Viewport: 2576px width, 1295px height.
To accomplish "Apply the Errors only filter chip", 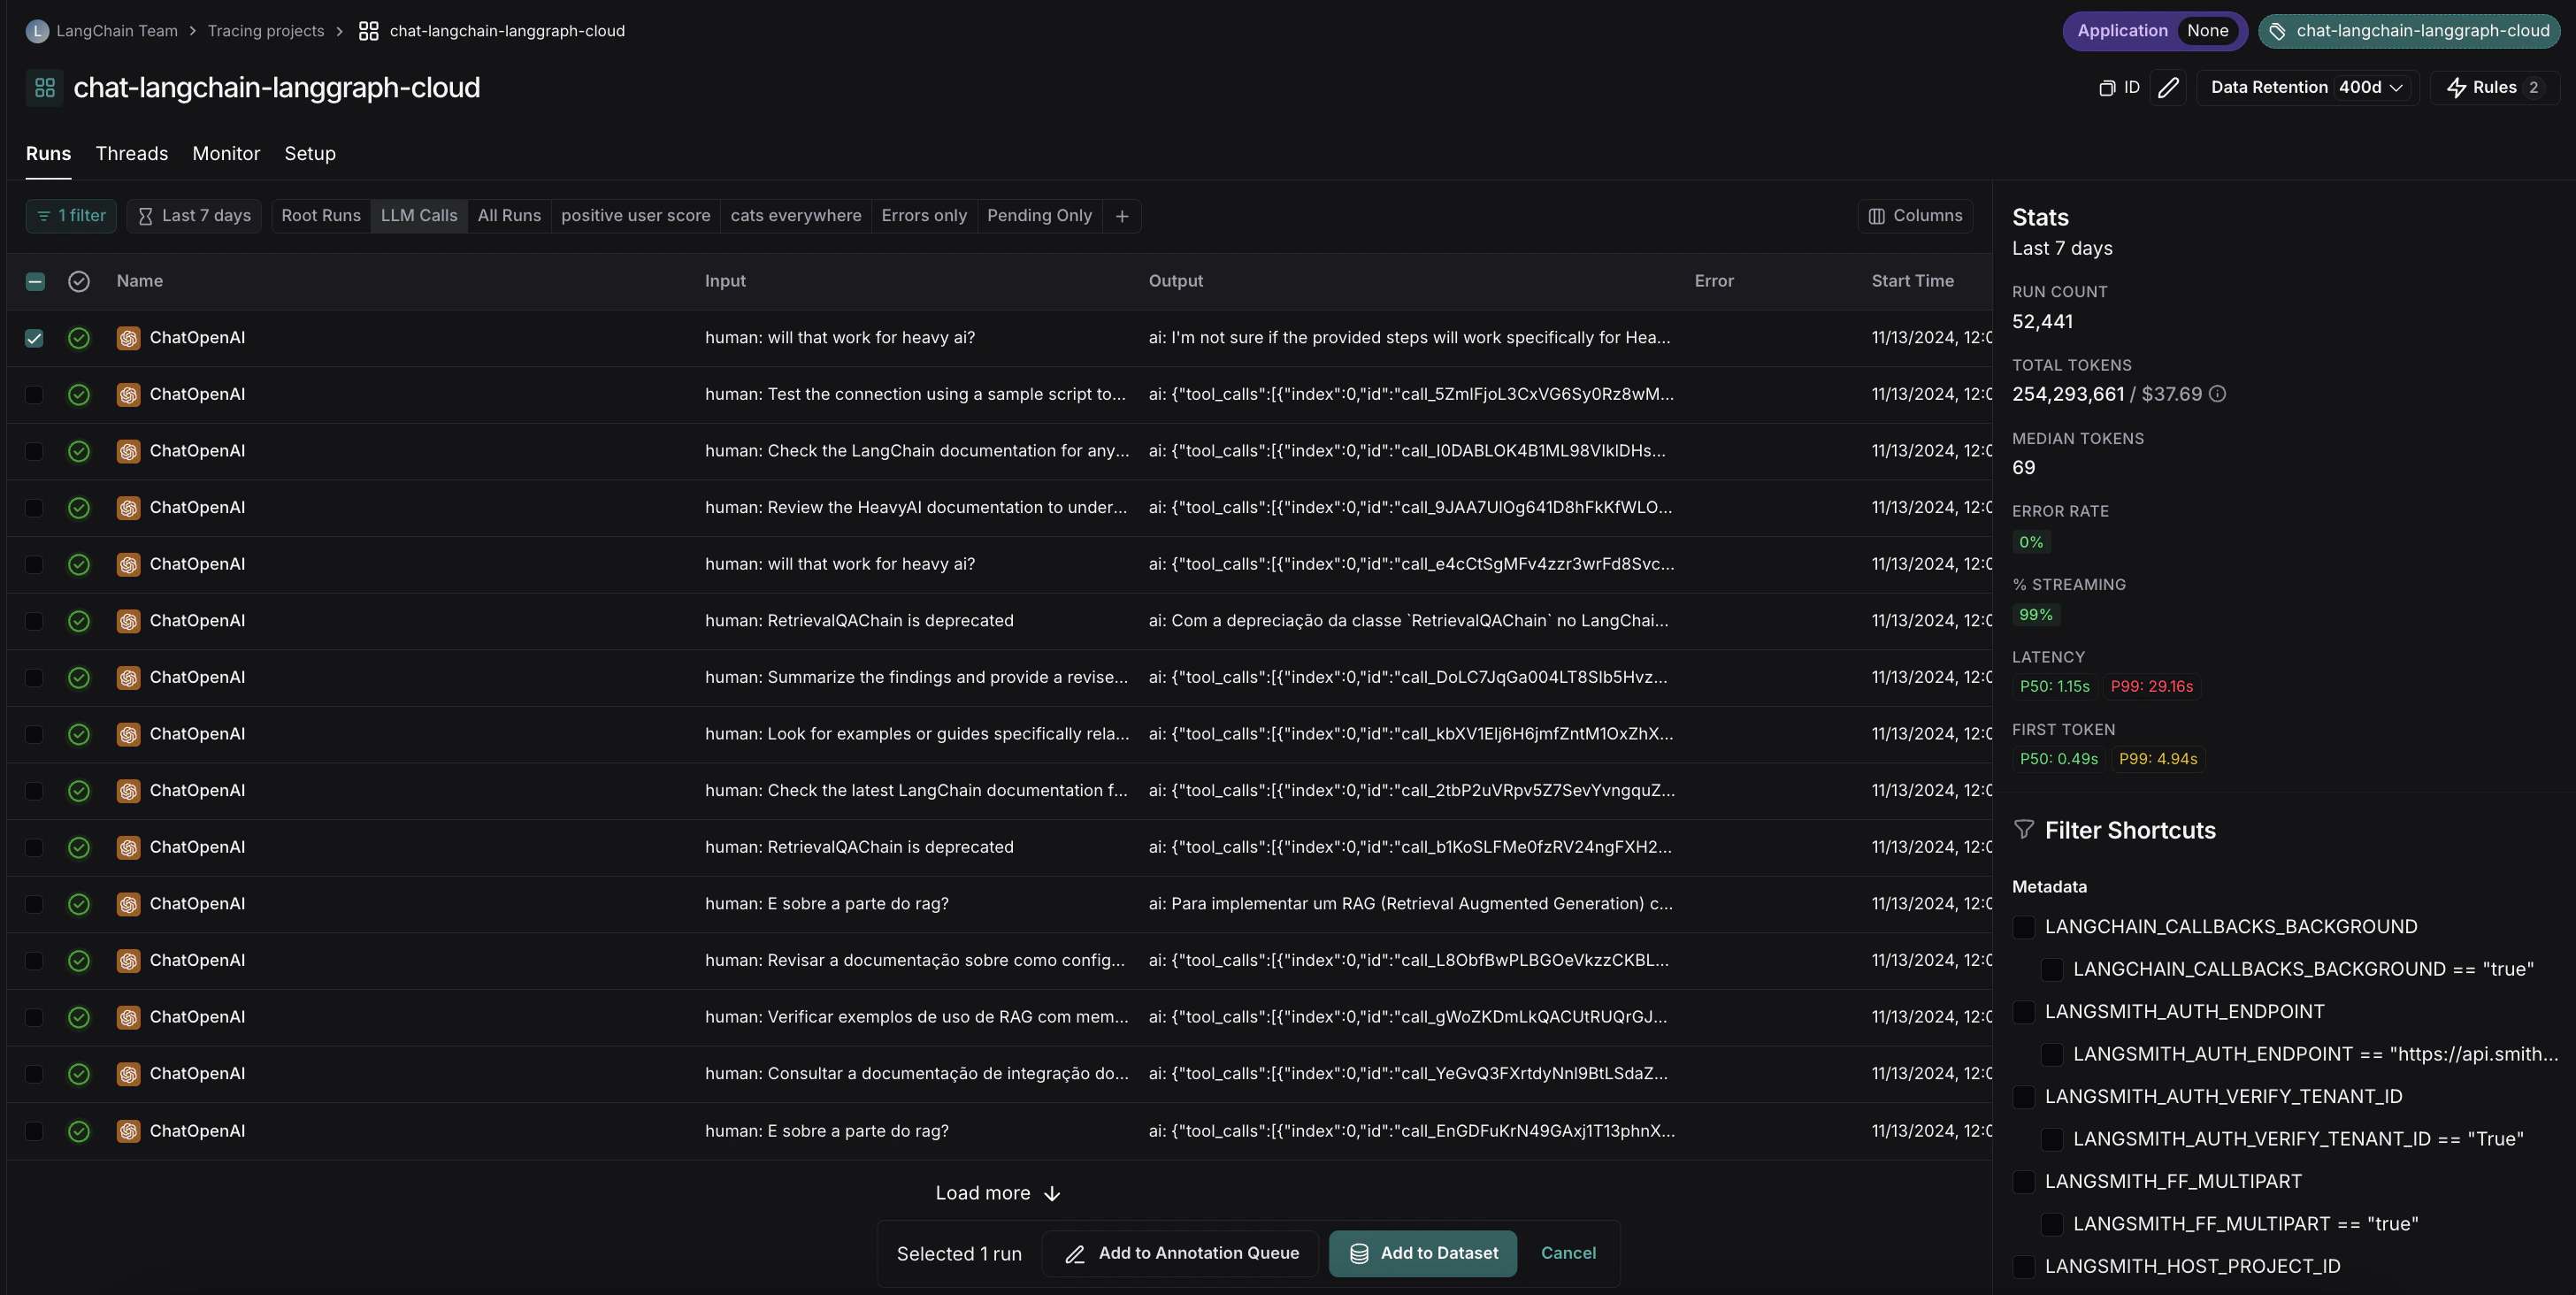I will pyautogui.click(x=924, y=215).
